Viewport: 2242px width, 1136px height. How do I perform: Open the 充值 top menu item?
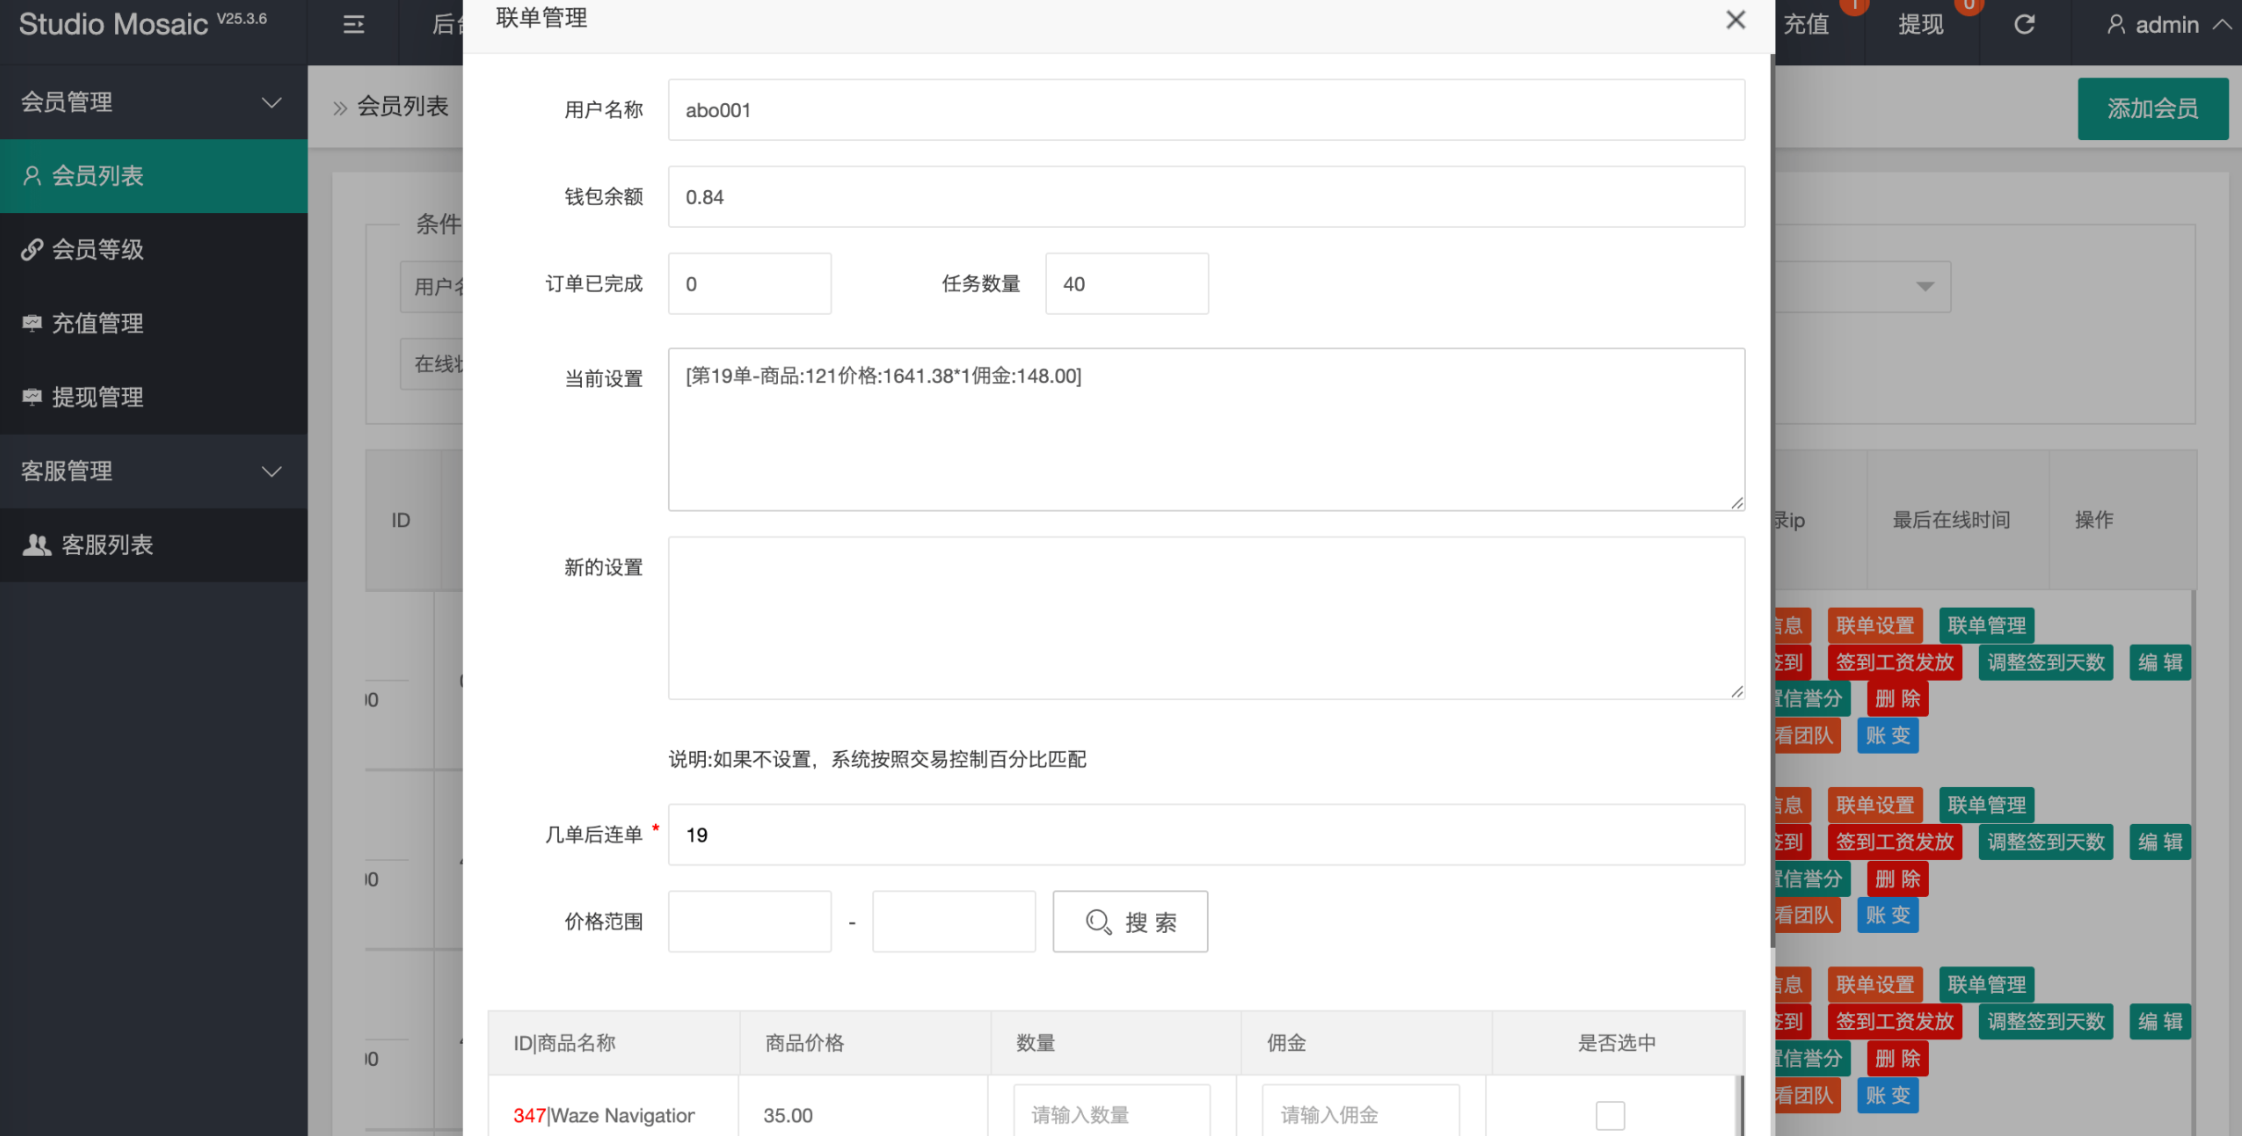pos(1806,25)
